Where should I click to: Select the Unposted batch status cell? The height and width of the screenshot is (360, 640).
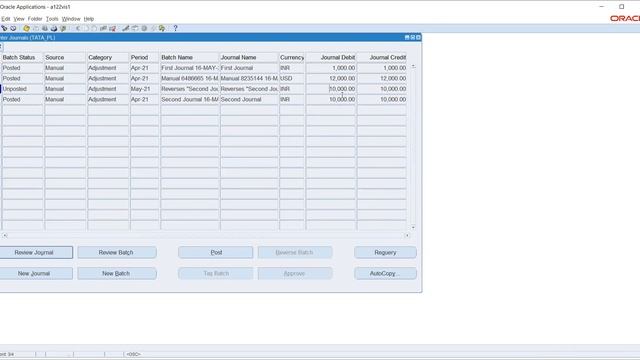coord(22,89)
